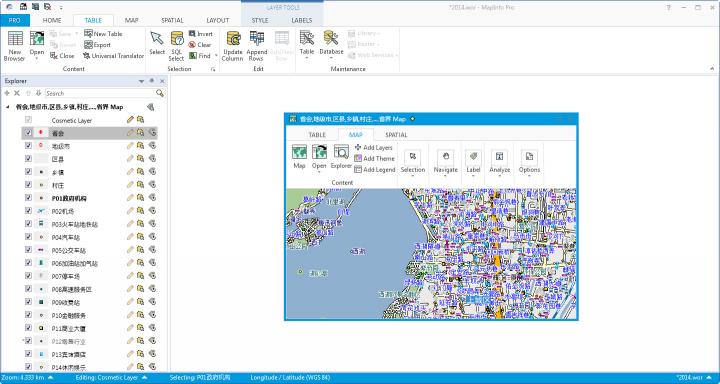Image resolution: width=720 pixels, height=384 pixels.
Task: Click Invert selection
Action: pos(201,34)
